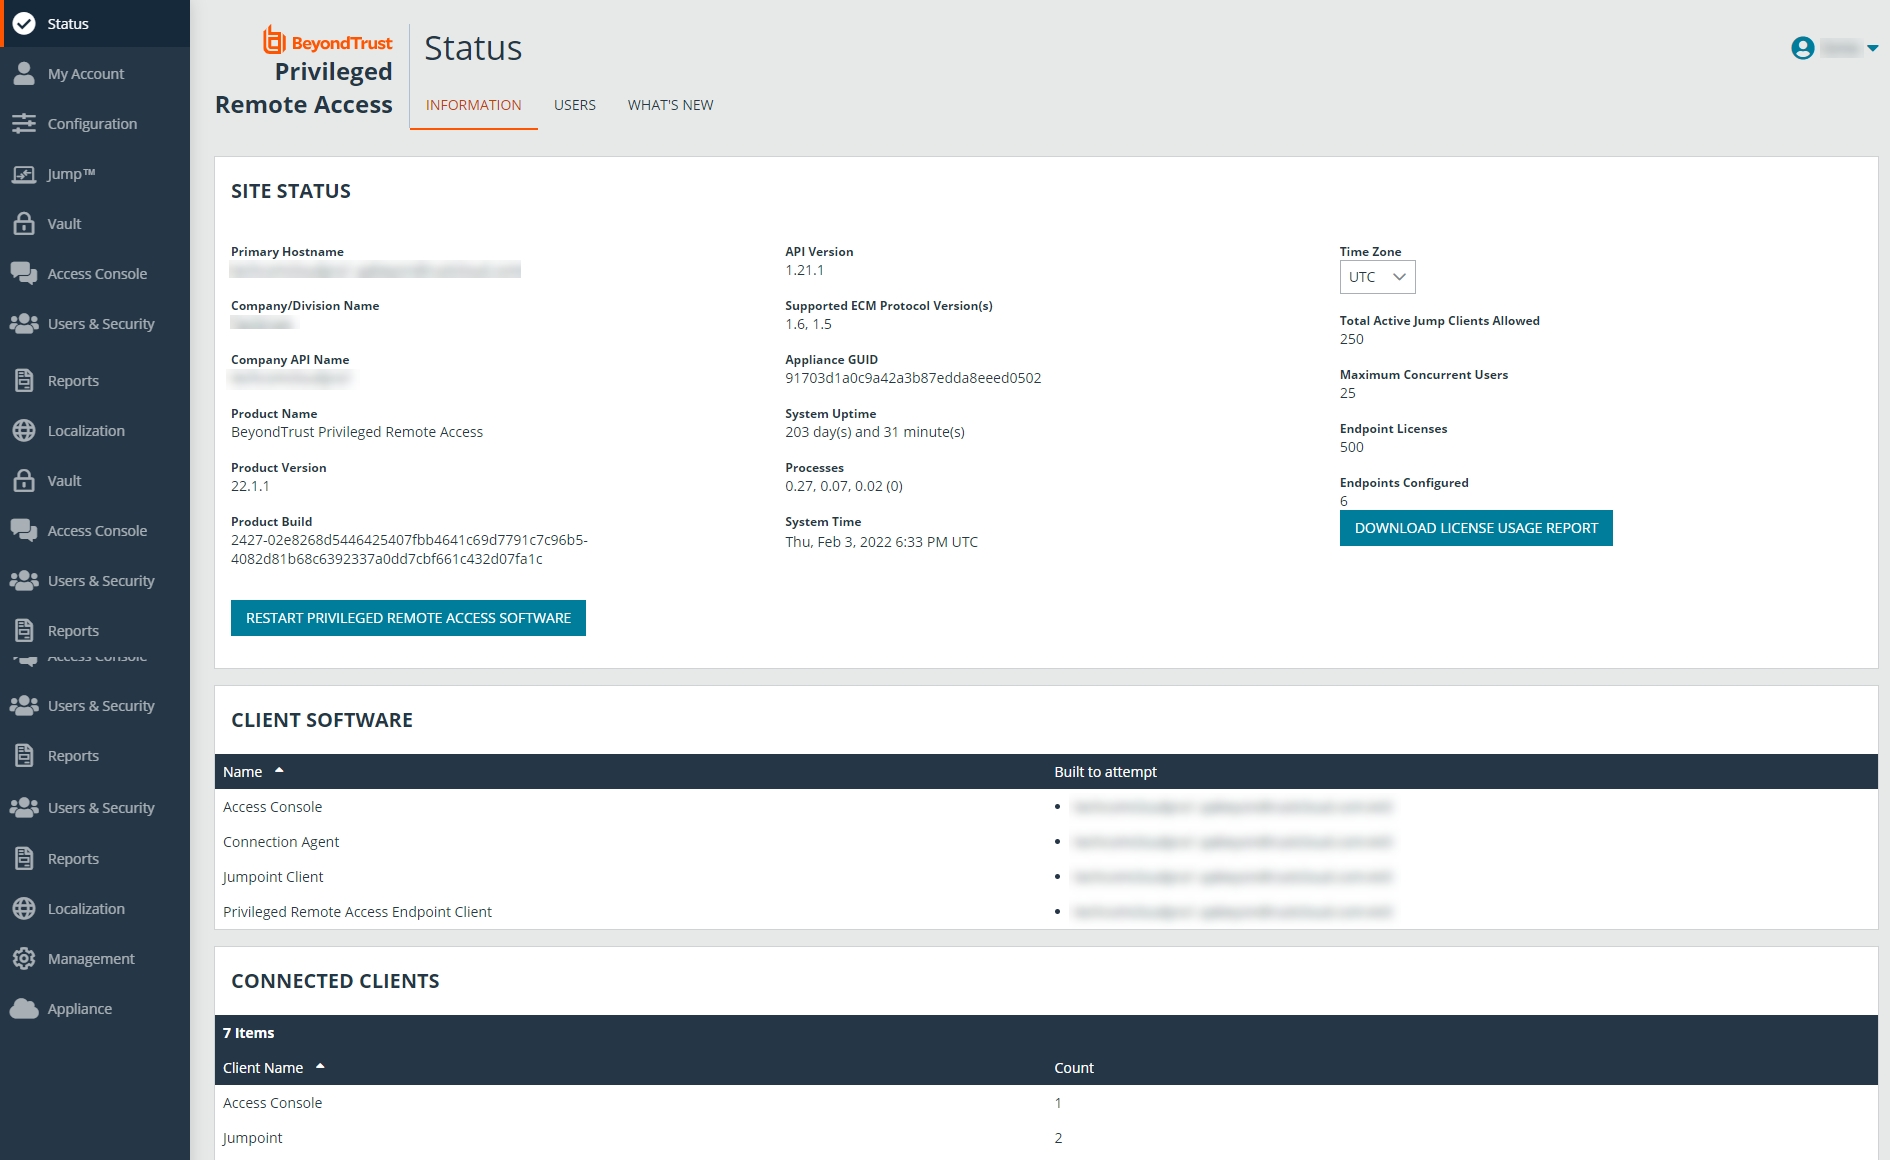Click the user avatar icon at top right

(x=1802, y=48)
